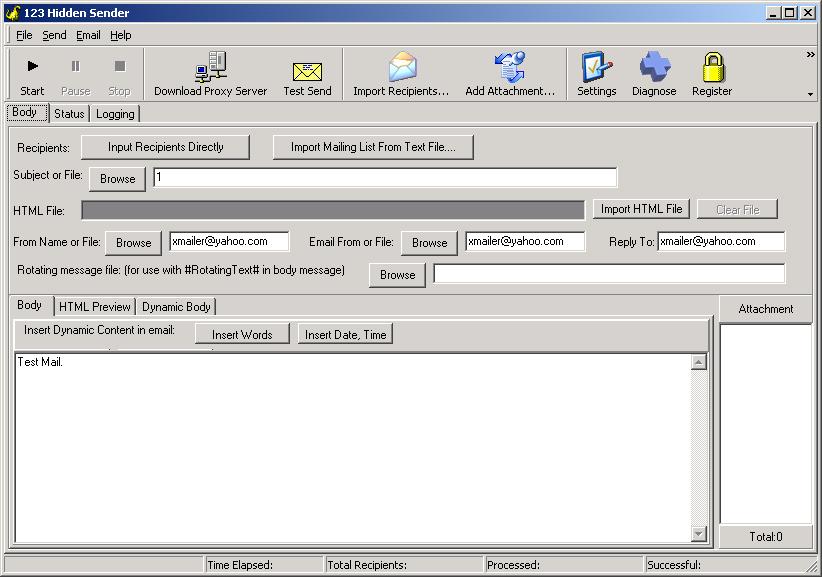Click in the message body text area
This screenshot has height=577, width=822.
pyautogui.click(x=352, y=448)
